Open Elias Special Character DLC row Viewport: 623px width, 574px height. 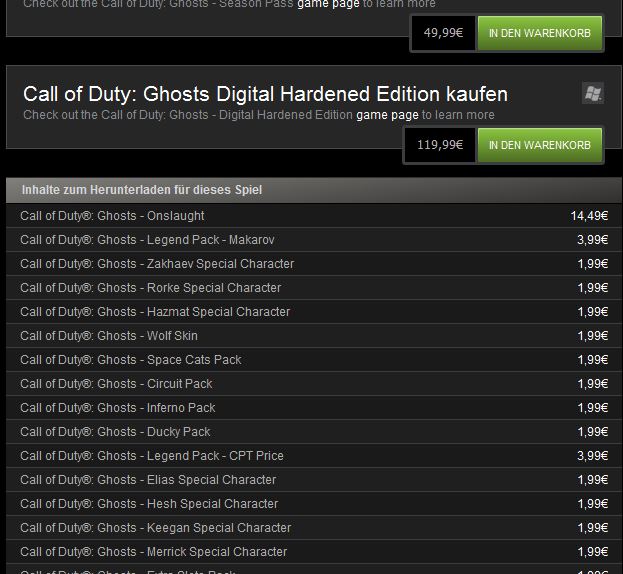point(314,479)
